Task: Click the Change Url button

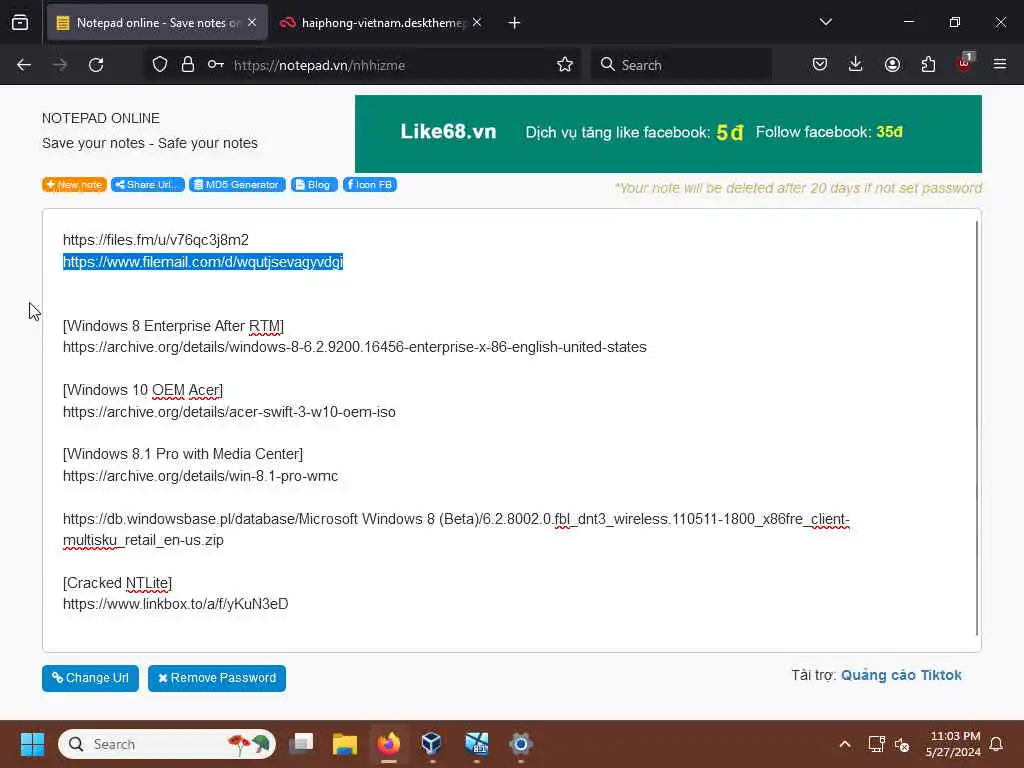Action: coord(90,678)
